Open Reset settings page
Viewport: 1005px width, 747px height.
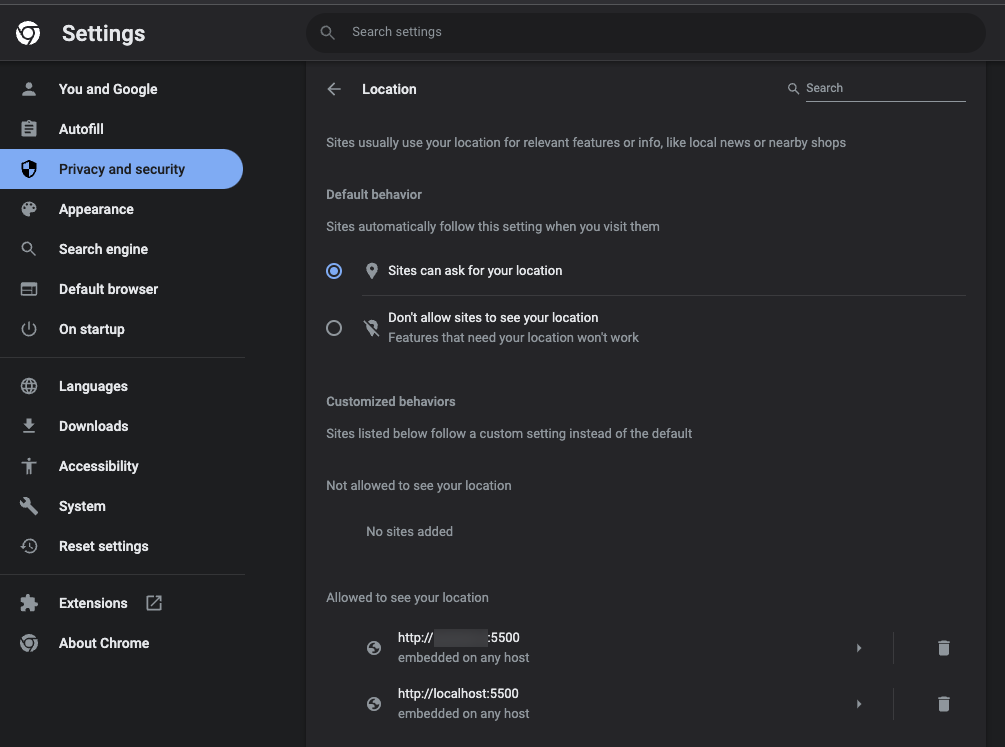[103, 546]
